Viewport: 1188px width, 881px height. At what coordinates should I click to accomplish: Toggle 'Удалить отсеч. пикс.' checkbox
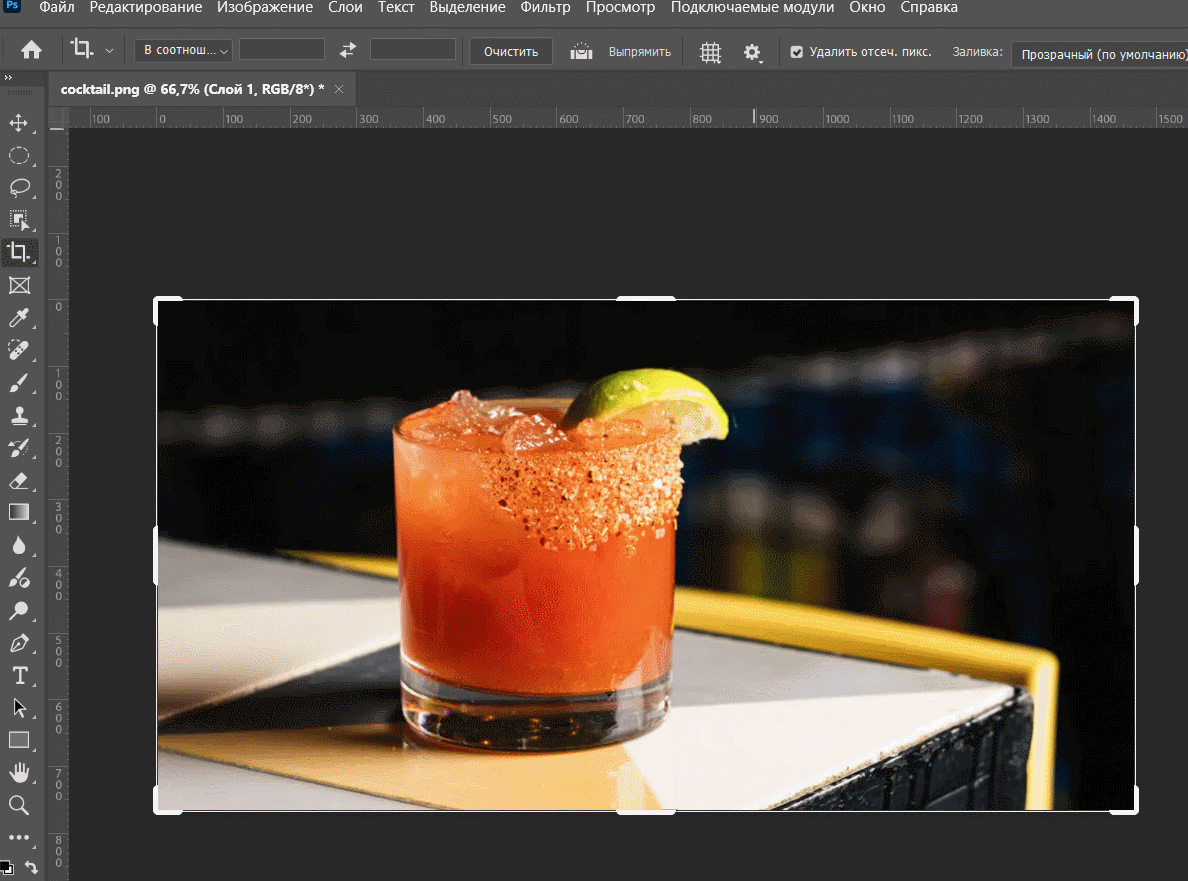(797, 51)
